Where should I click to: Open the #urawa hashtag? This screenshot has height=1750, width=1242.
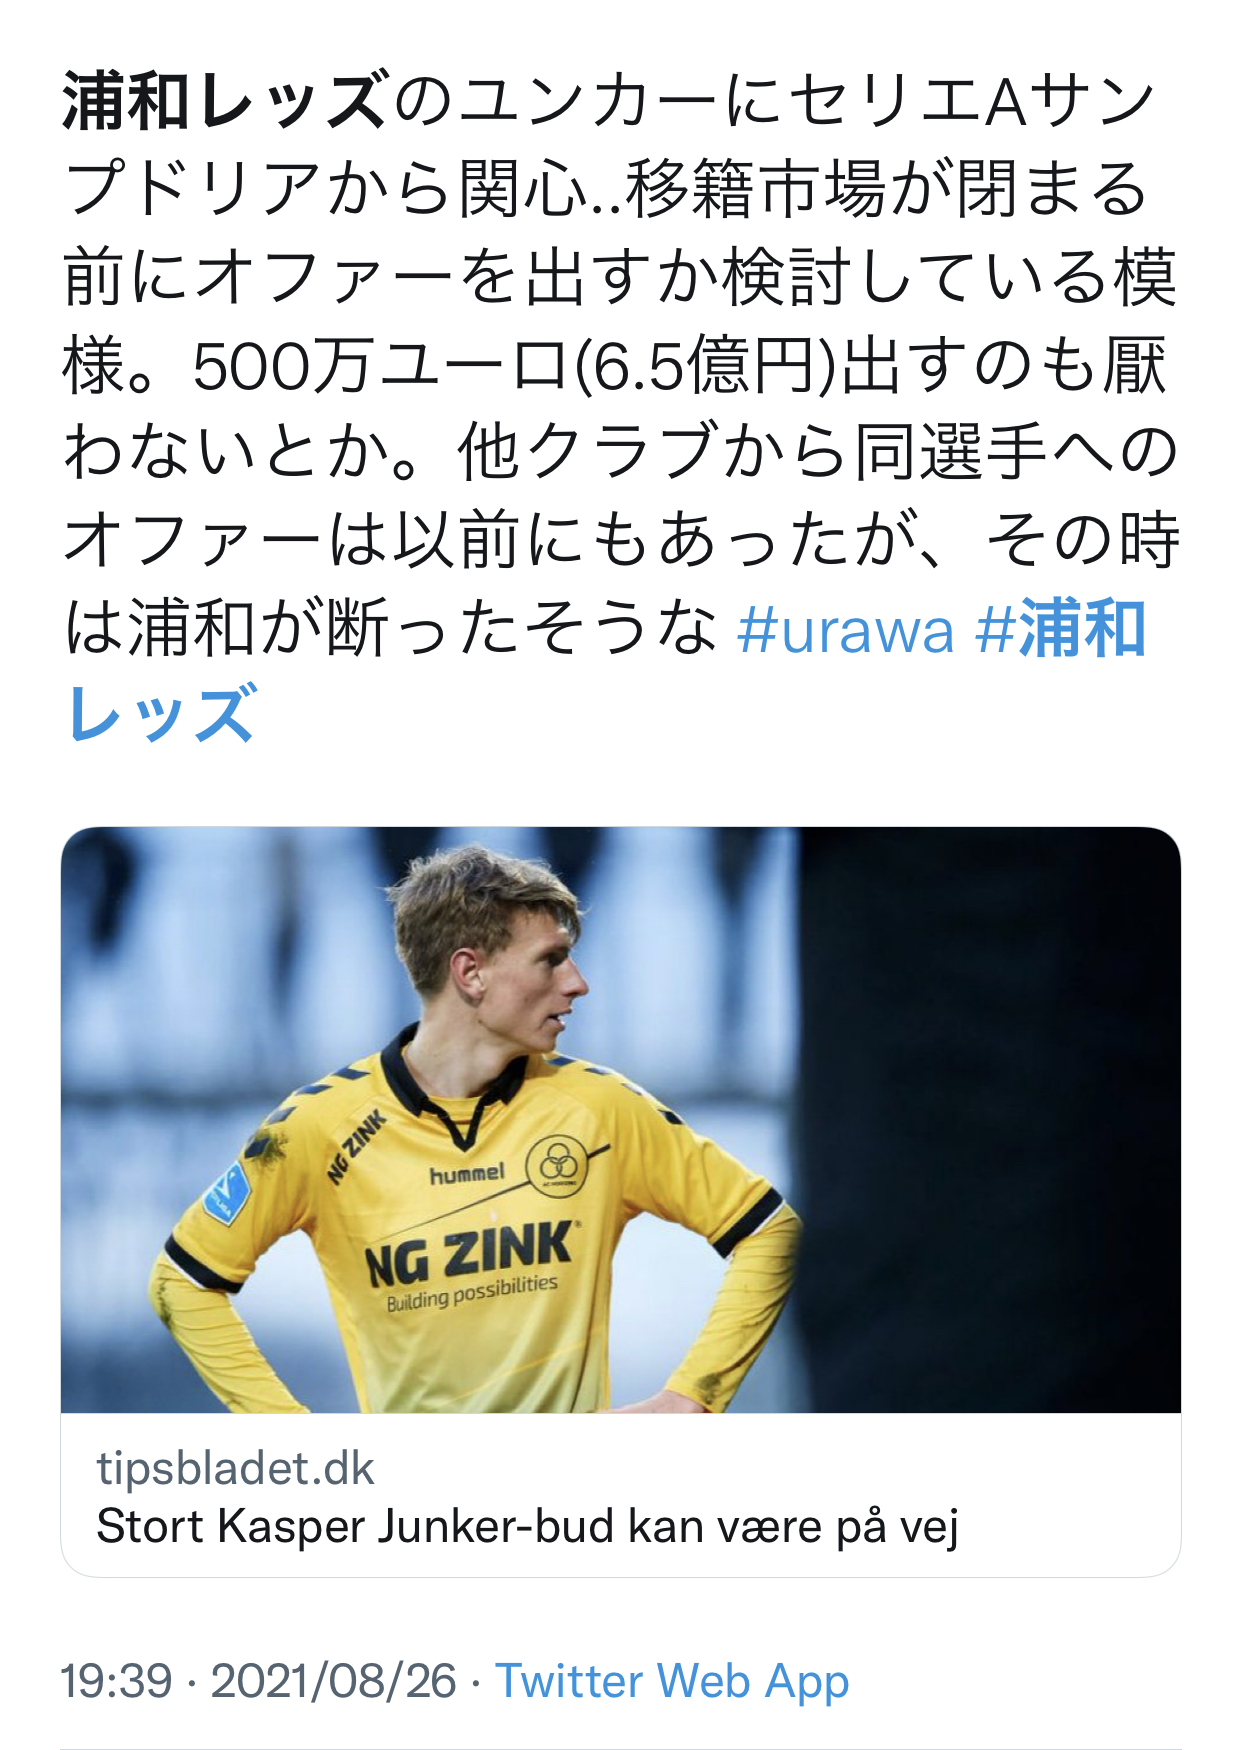coord(846,630)
